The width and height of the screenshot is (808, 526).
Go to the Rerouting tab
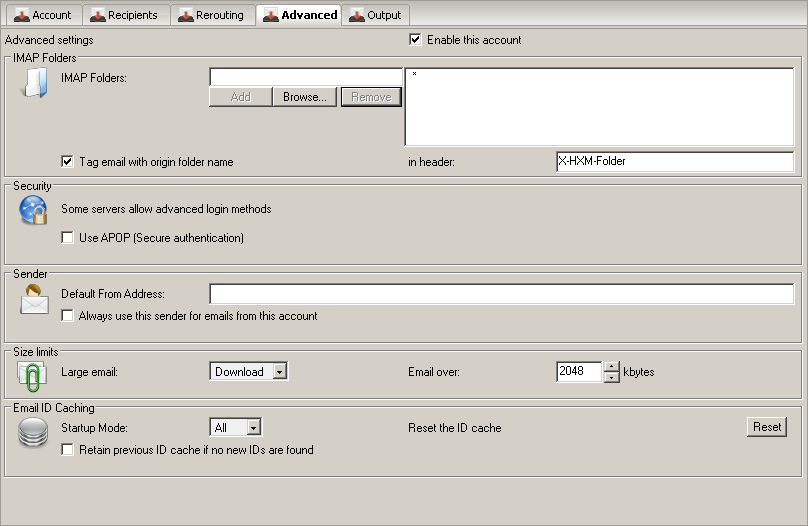(210, 15)
